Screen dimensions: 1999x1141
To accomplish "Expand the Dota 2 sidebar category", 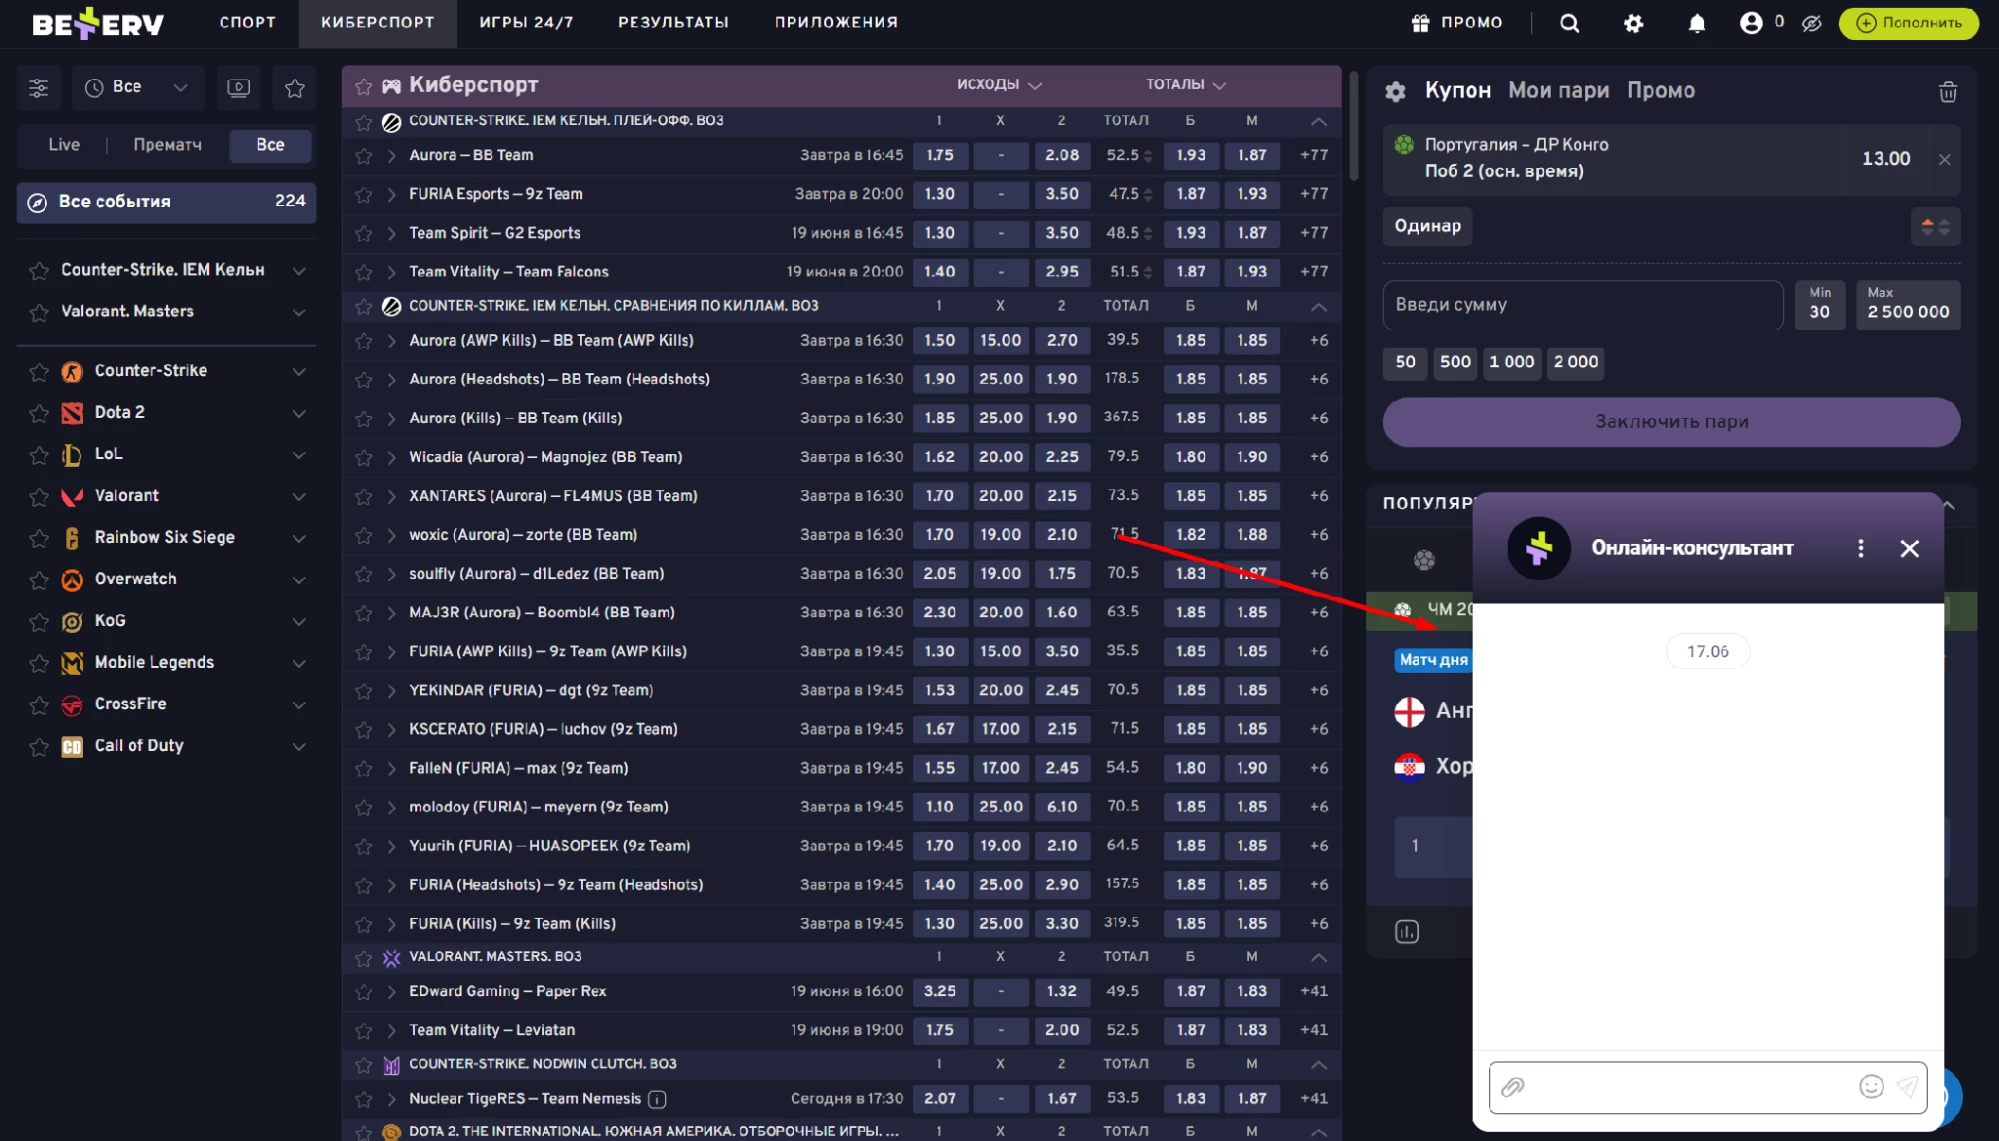I will (299, 414).
